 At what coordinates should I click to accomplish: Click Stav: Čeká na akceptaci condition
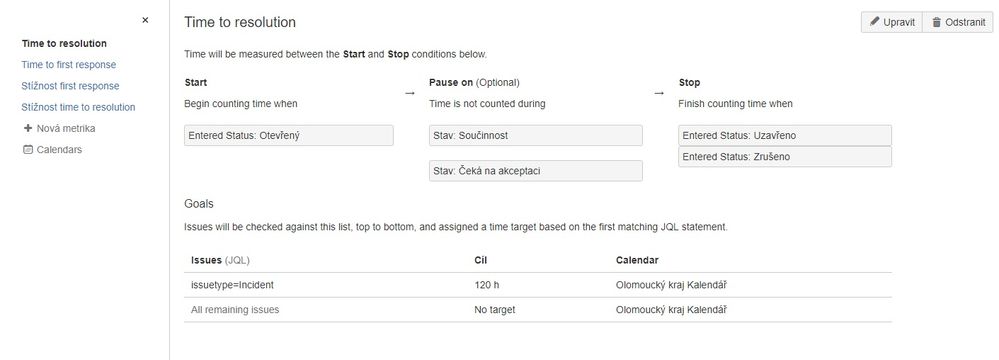pyautogui.click(x=536, y=171)
